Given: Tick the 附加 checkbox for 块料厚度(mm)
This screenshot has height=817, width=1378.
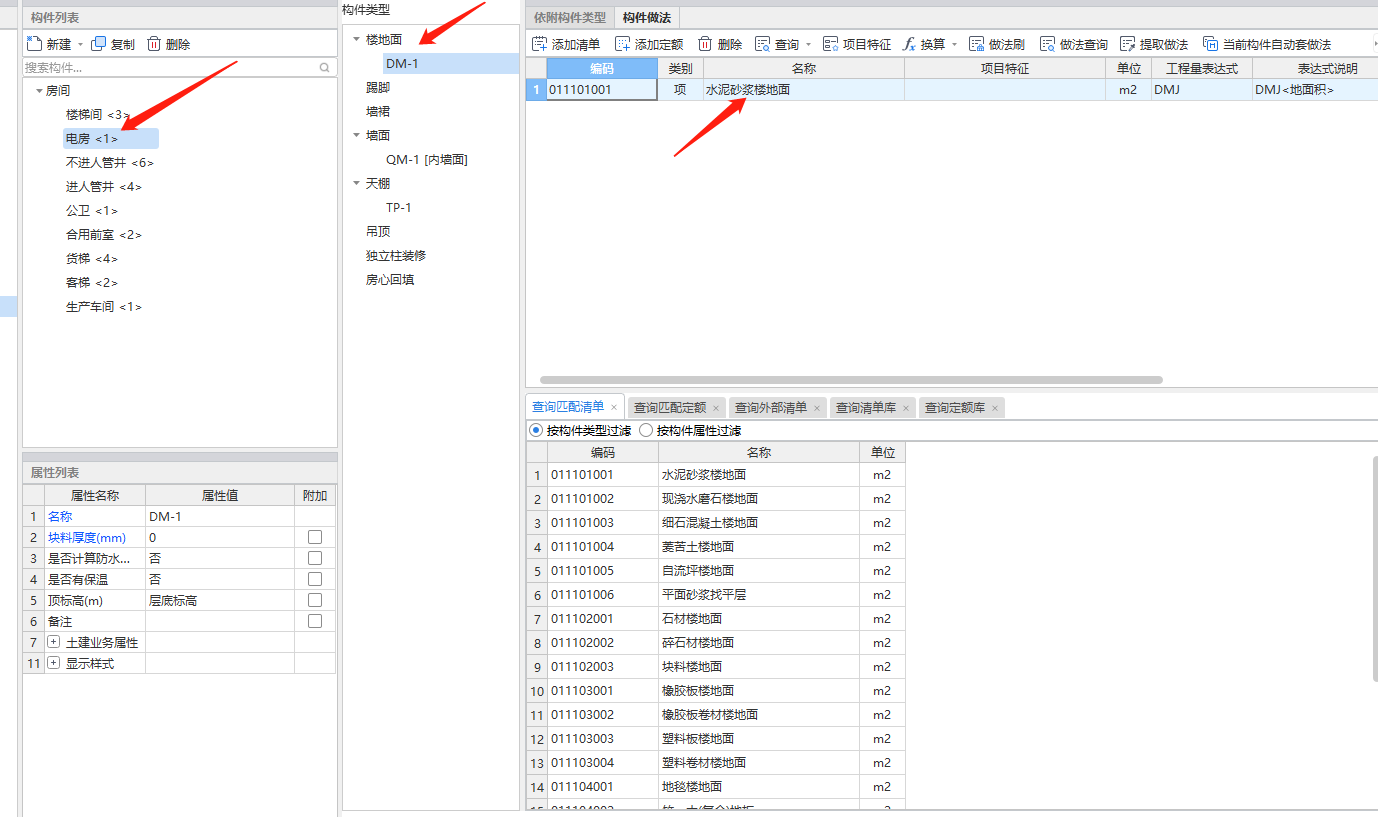Looking at the screenshot, I should coord(315,537).
